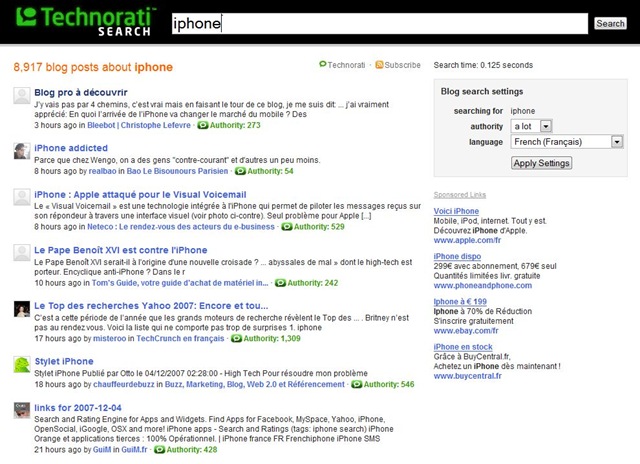The image size is (640, 464).
Task: Open the links for 2007-12-04 post
Action: tap(78, 408)
